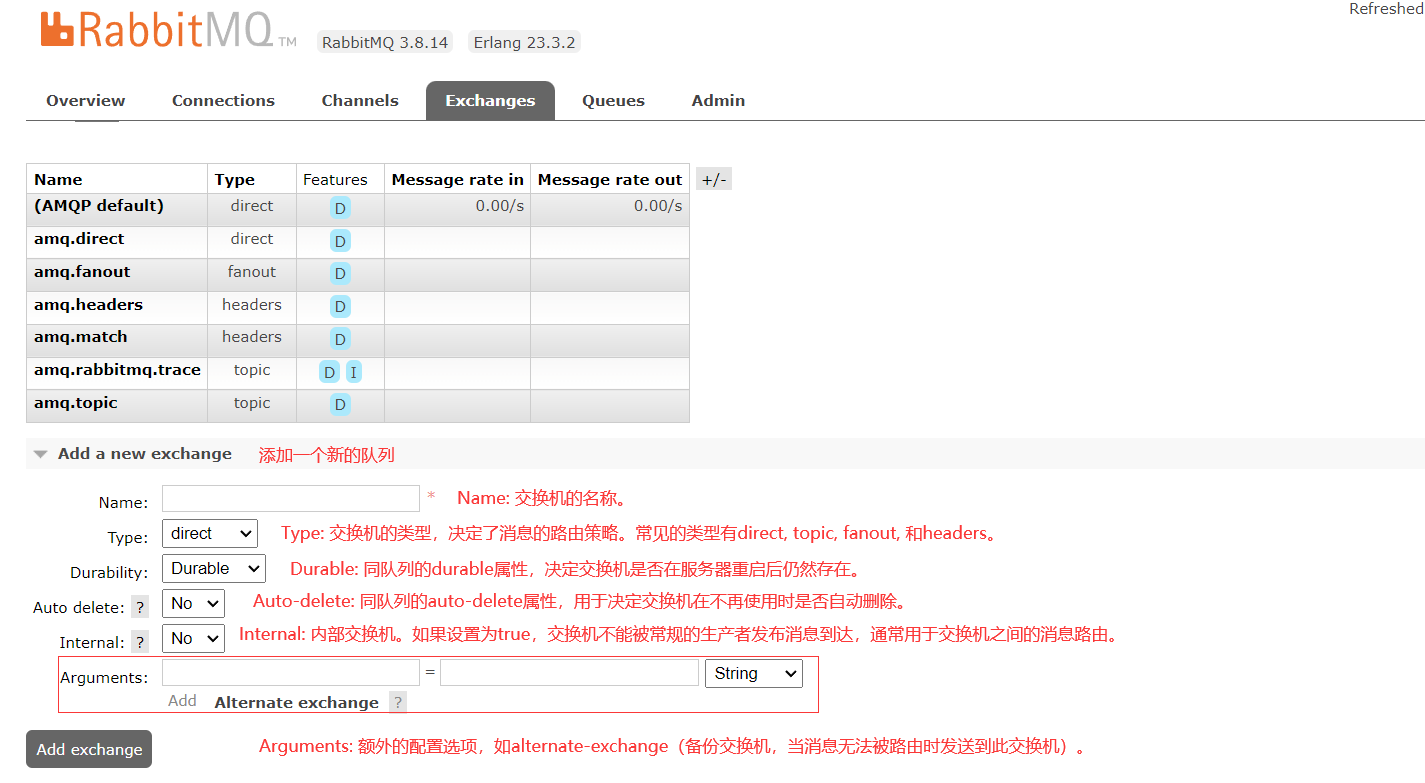Sort by the Message rate out header
The width and height of the screenshot is (1425, 783).
(610, 180)
